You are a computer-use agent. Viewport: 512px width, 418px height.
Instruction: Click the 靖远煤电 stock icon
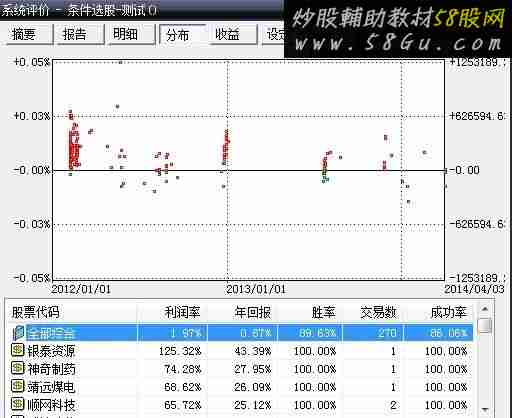click(x=18, y=386)
